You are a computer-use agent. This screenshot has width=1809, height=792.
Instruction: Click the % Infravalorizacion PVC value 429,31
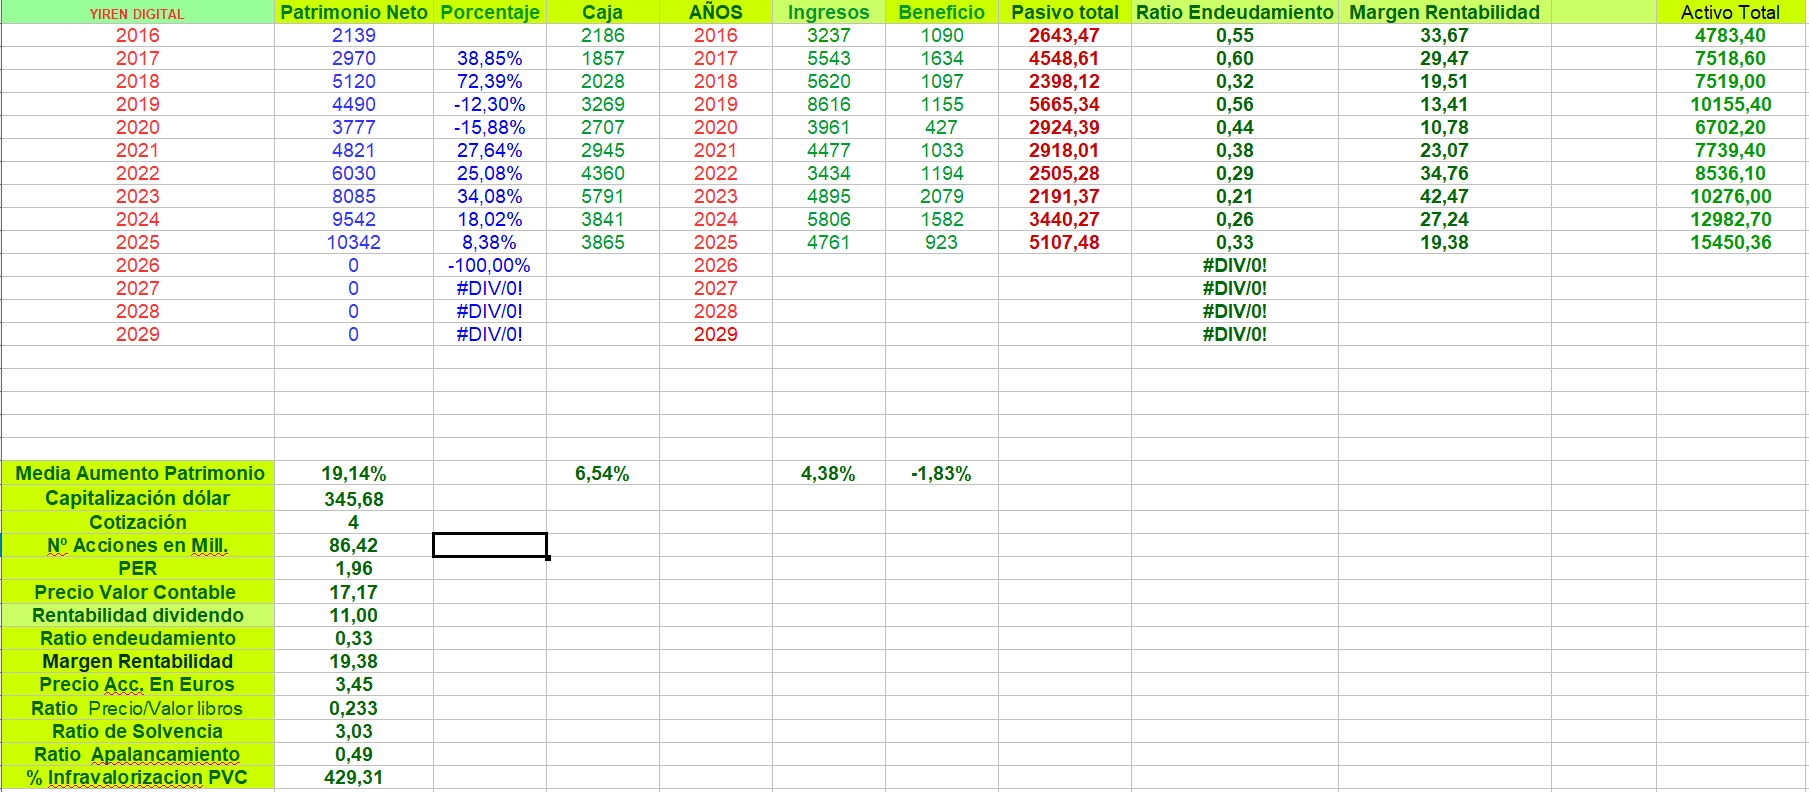pyautogui.click(x=353, y=777)
